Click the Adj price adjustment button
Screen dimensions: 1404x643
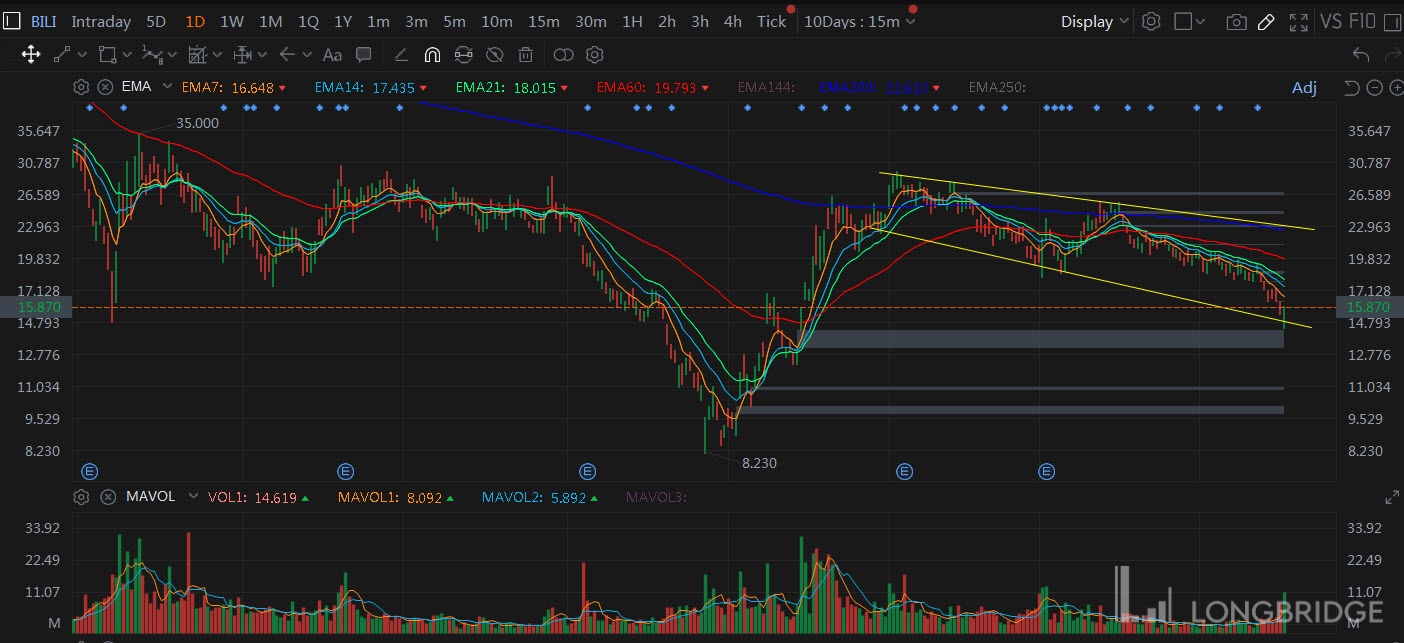click(x=1304, y=88)
